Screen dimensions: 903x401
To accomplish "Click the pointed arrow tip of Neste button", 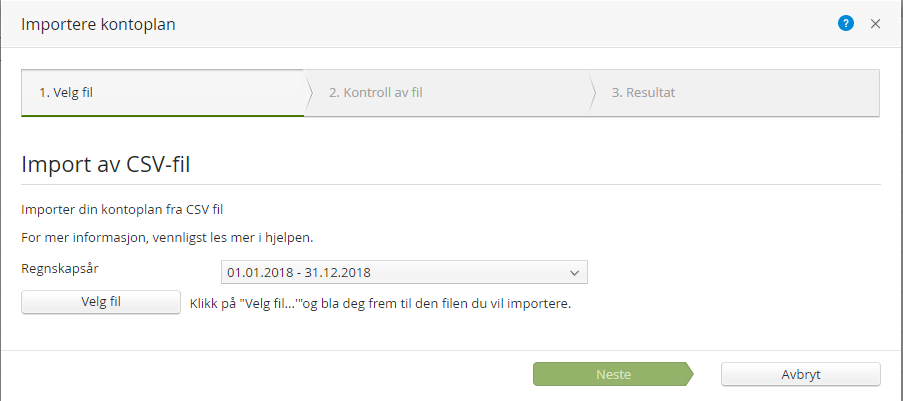I will tap(687, 375).
